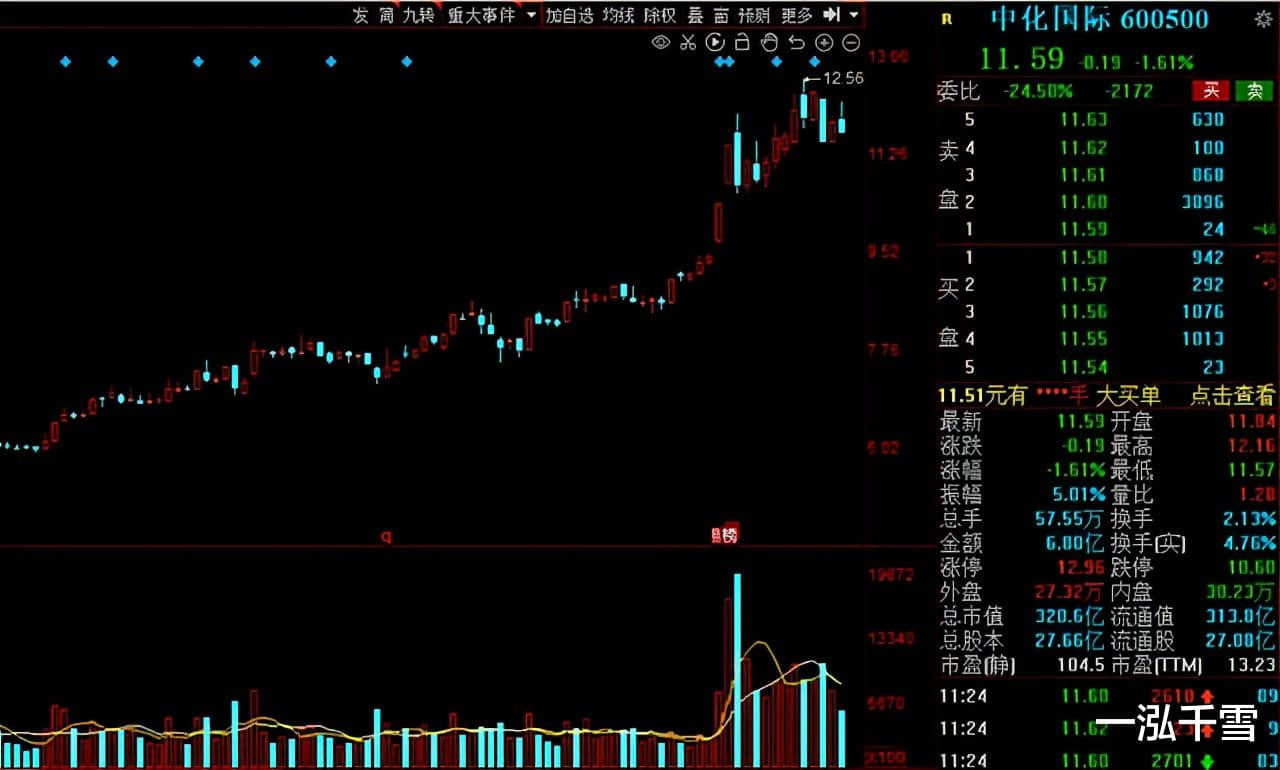Screen dimensions: 1280x770
Task: Click red up arrow in 2610 trade row
Action: point(1207,696)
